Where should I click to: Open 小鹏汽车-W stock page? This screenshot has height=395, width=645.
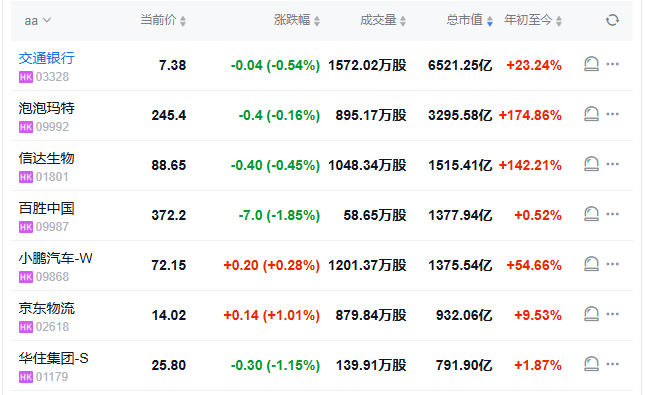[56, 258]
